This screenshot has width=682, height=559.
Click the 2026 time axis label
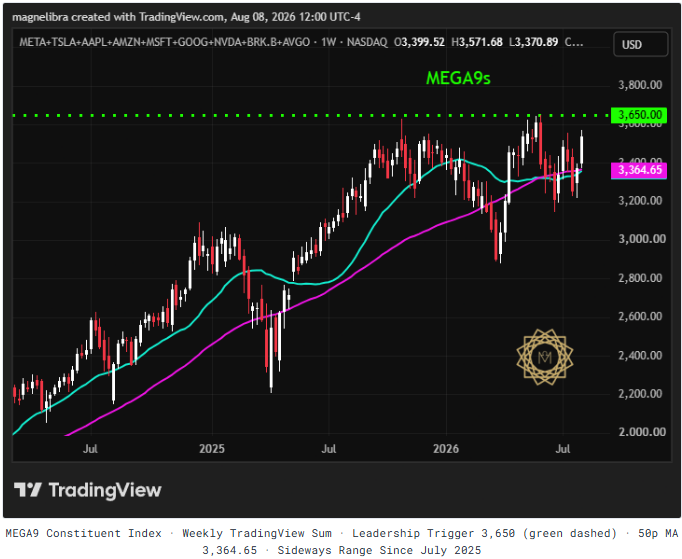click(x=446, y=449)
